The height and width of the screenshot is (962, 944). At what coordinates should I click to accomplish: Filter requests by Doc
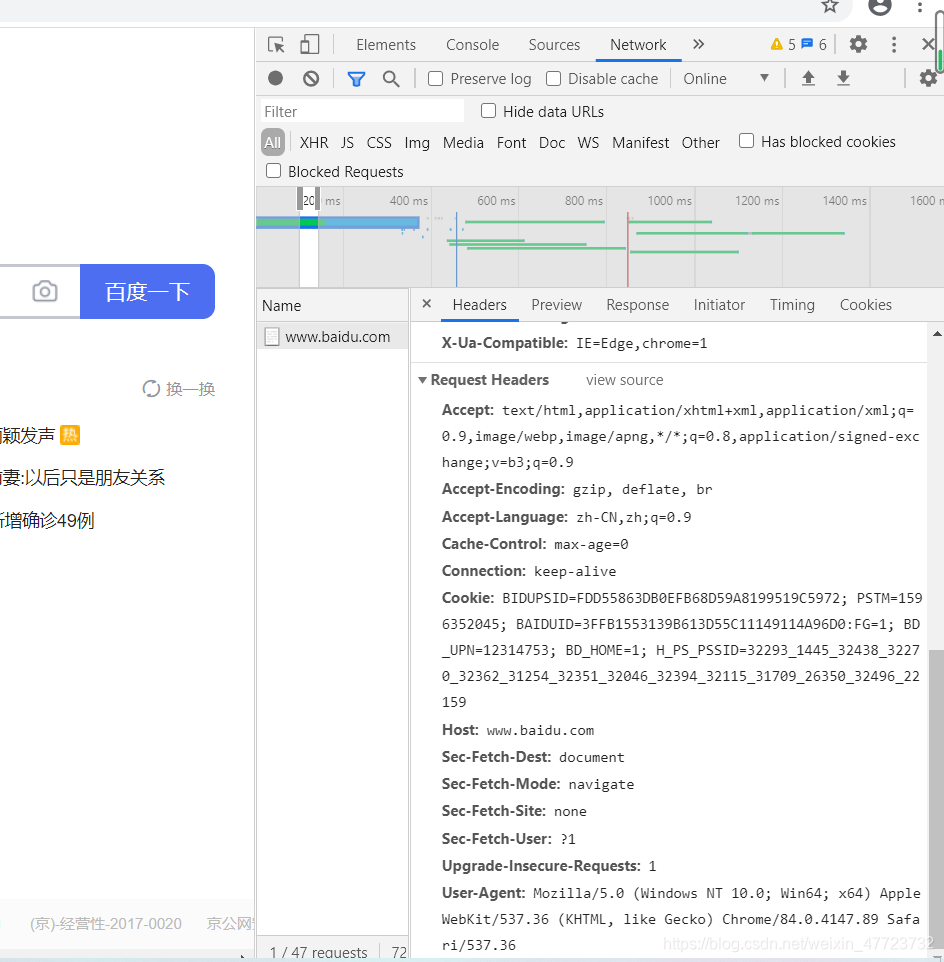tap(552, 142)
